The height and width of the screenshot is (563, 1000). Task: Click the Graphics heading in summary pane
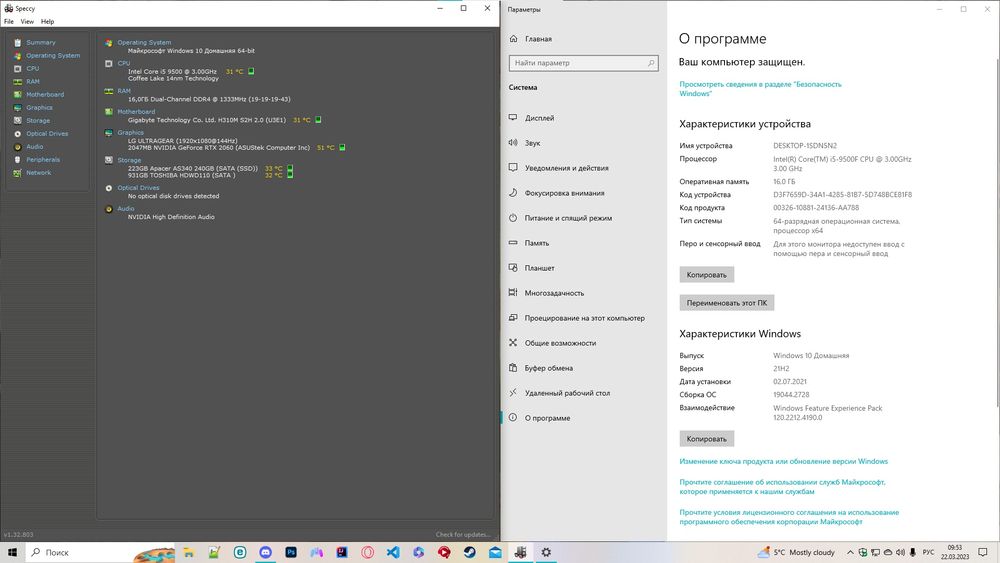coord(130,133)
